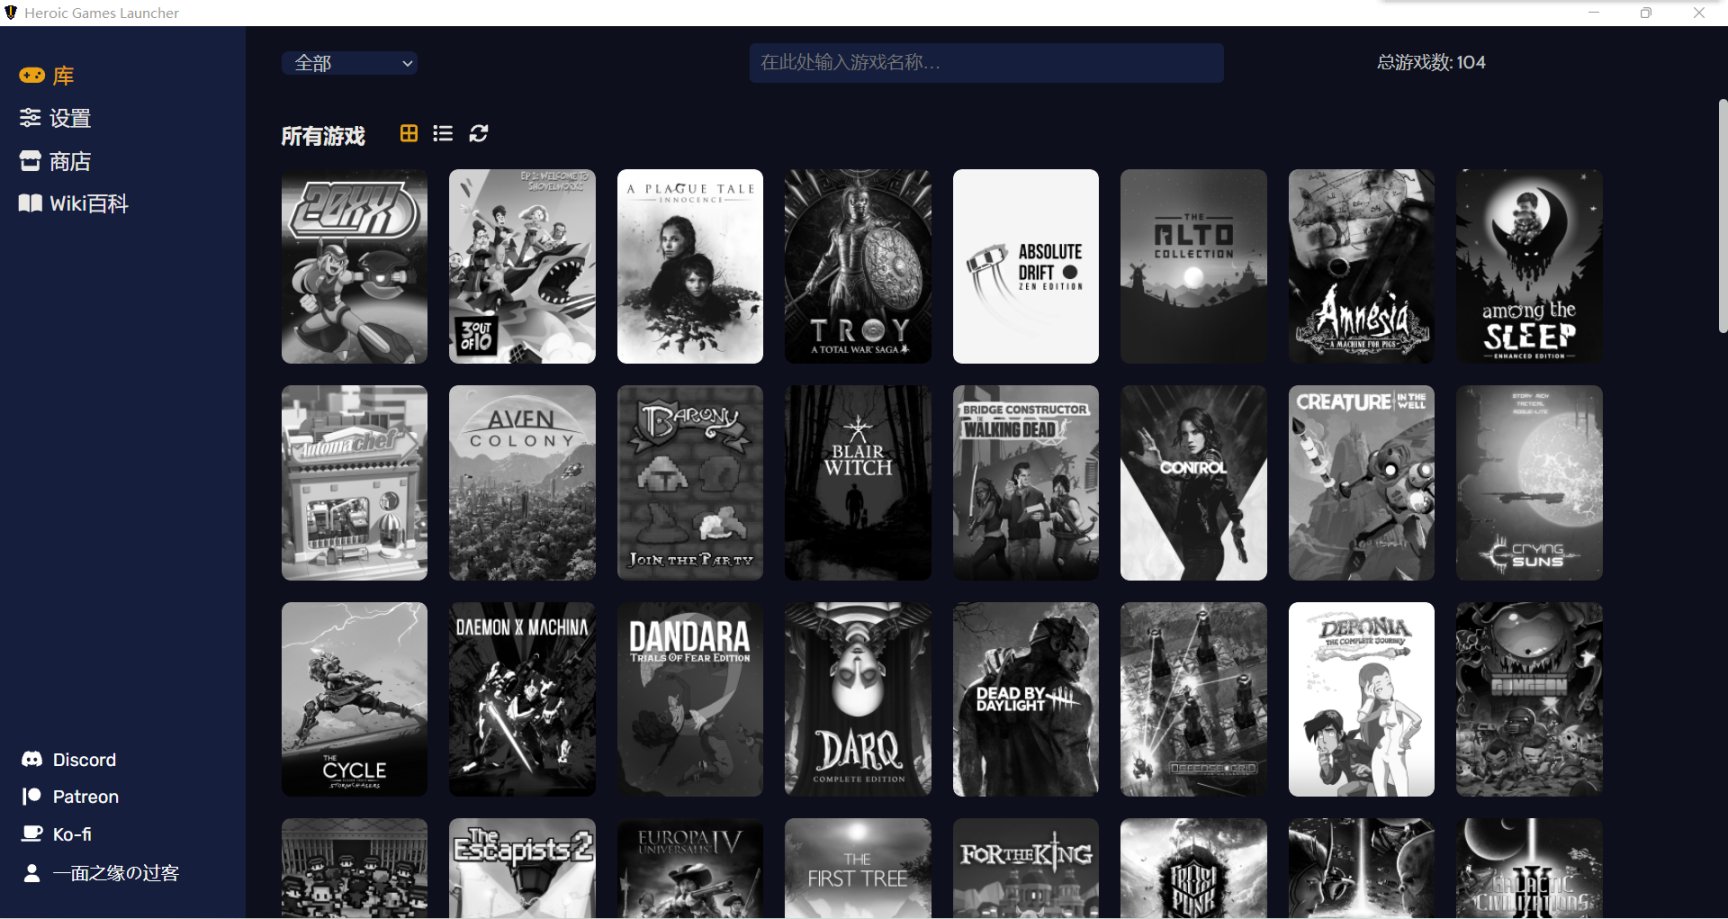
Task: Open DARQ Complete Edition card
Action: tap(858, 699)
